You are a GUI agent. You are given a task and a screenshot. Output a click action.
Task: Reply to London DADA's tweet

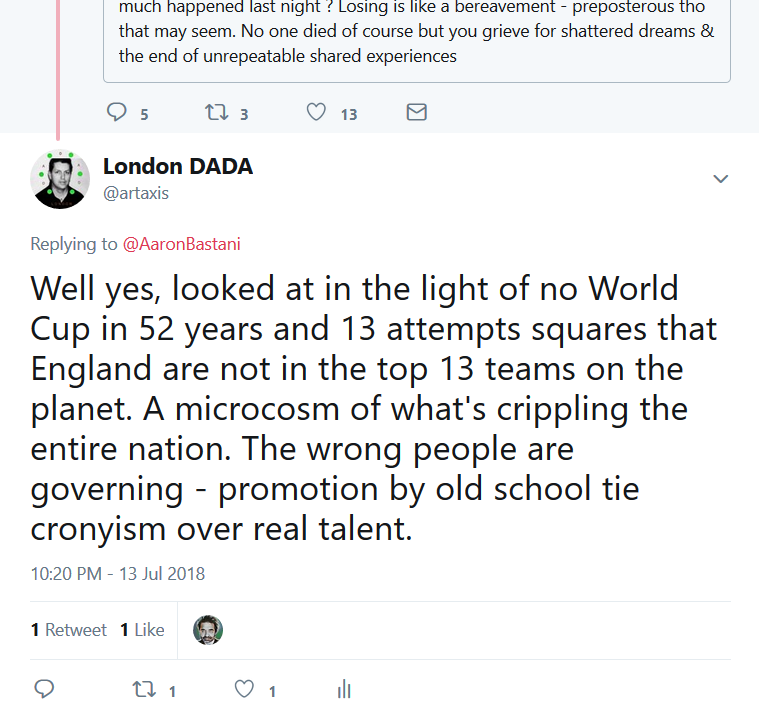click(44, 689)
